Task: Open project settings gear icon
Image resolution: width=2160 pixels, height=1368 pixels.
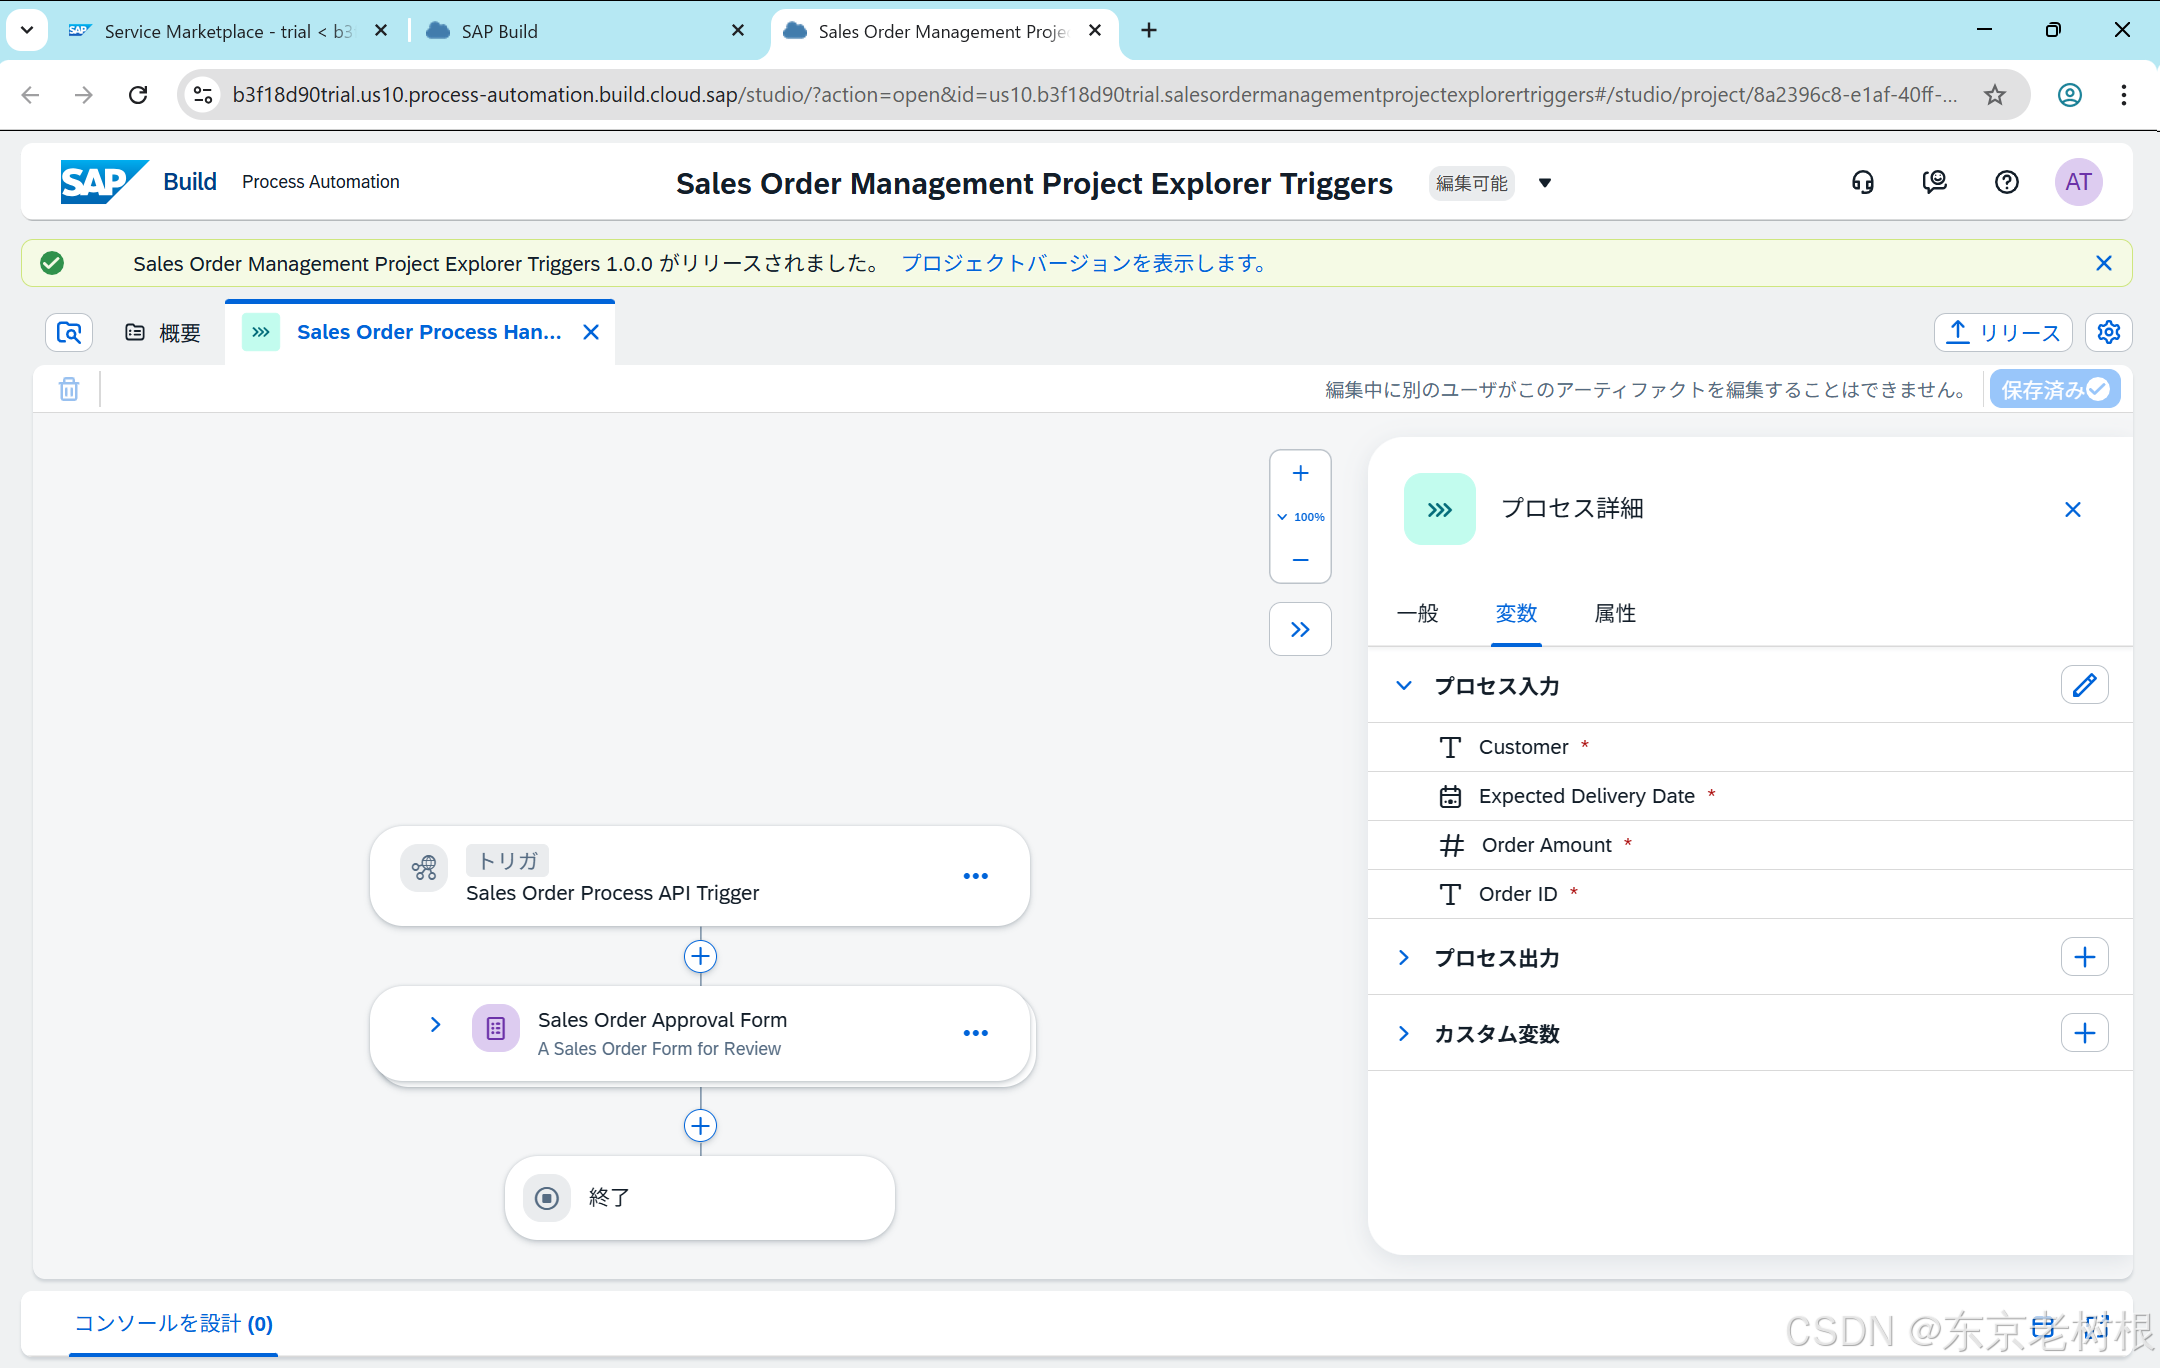Action: [2108, 332]
